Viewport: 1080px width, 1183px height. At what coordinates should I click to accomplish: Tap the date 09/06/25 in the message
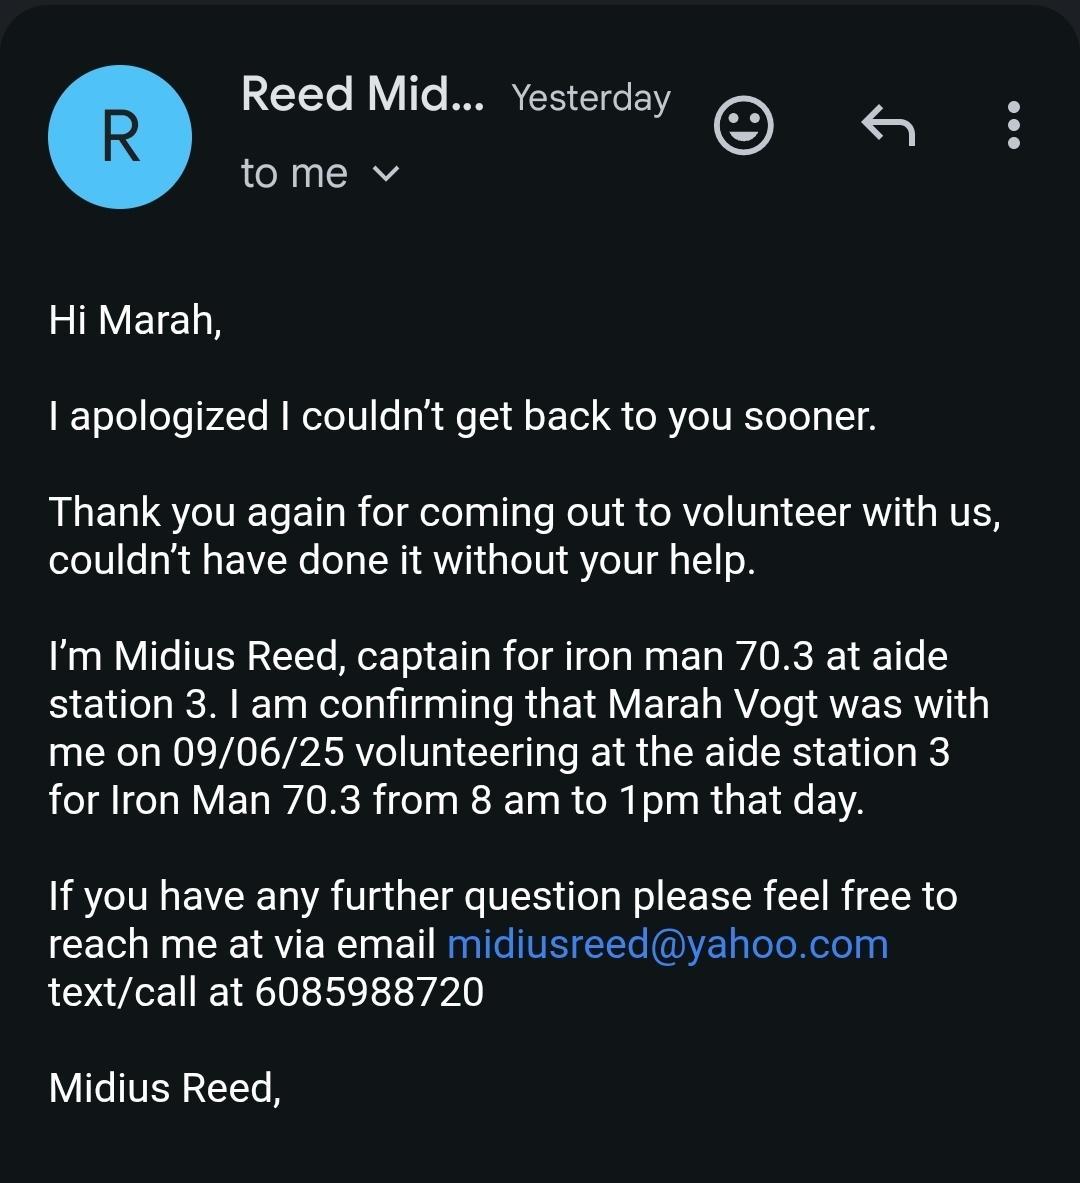258,752
